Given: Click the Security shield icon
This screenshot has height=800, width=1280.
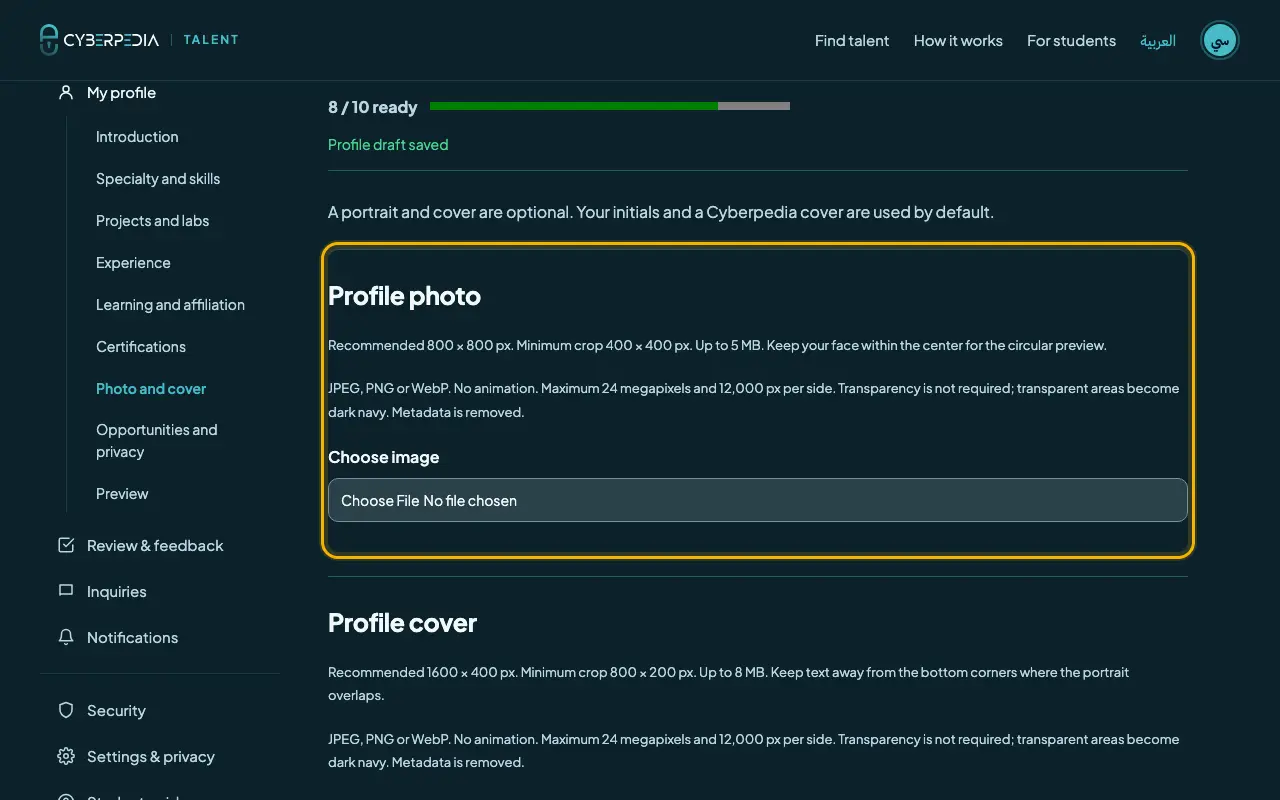Looking at the screenshot, I should (66, 710).
